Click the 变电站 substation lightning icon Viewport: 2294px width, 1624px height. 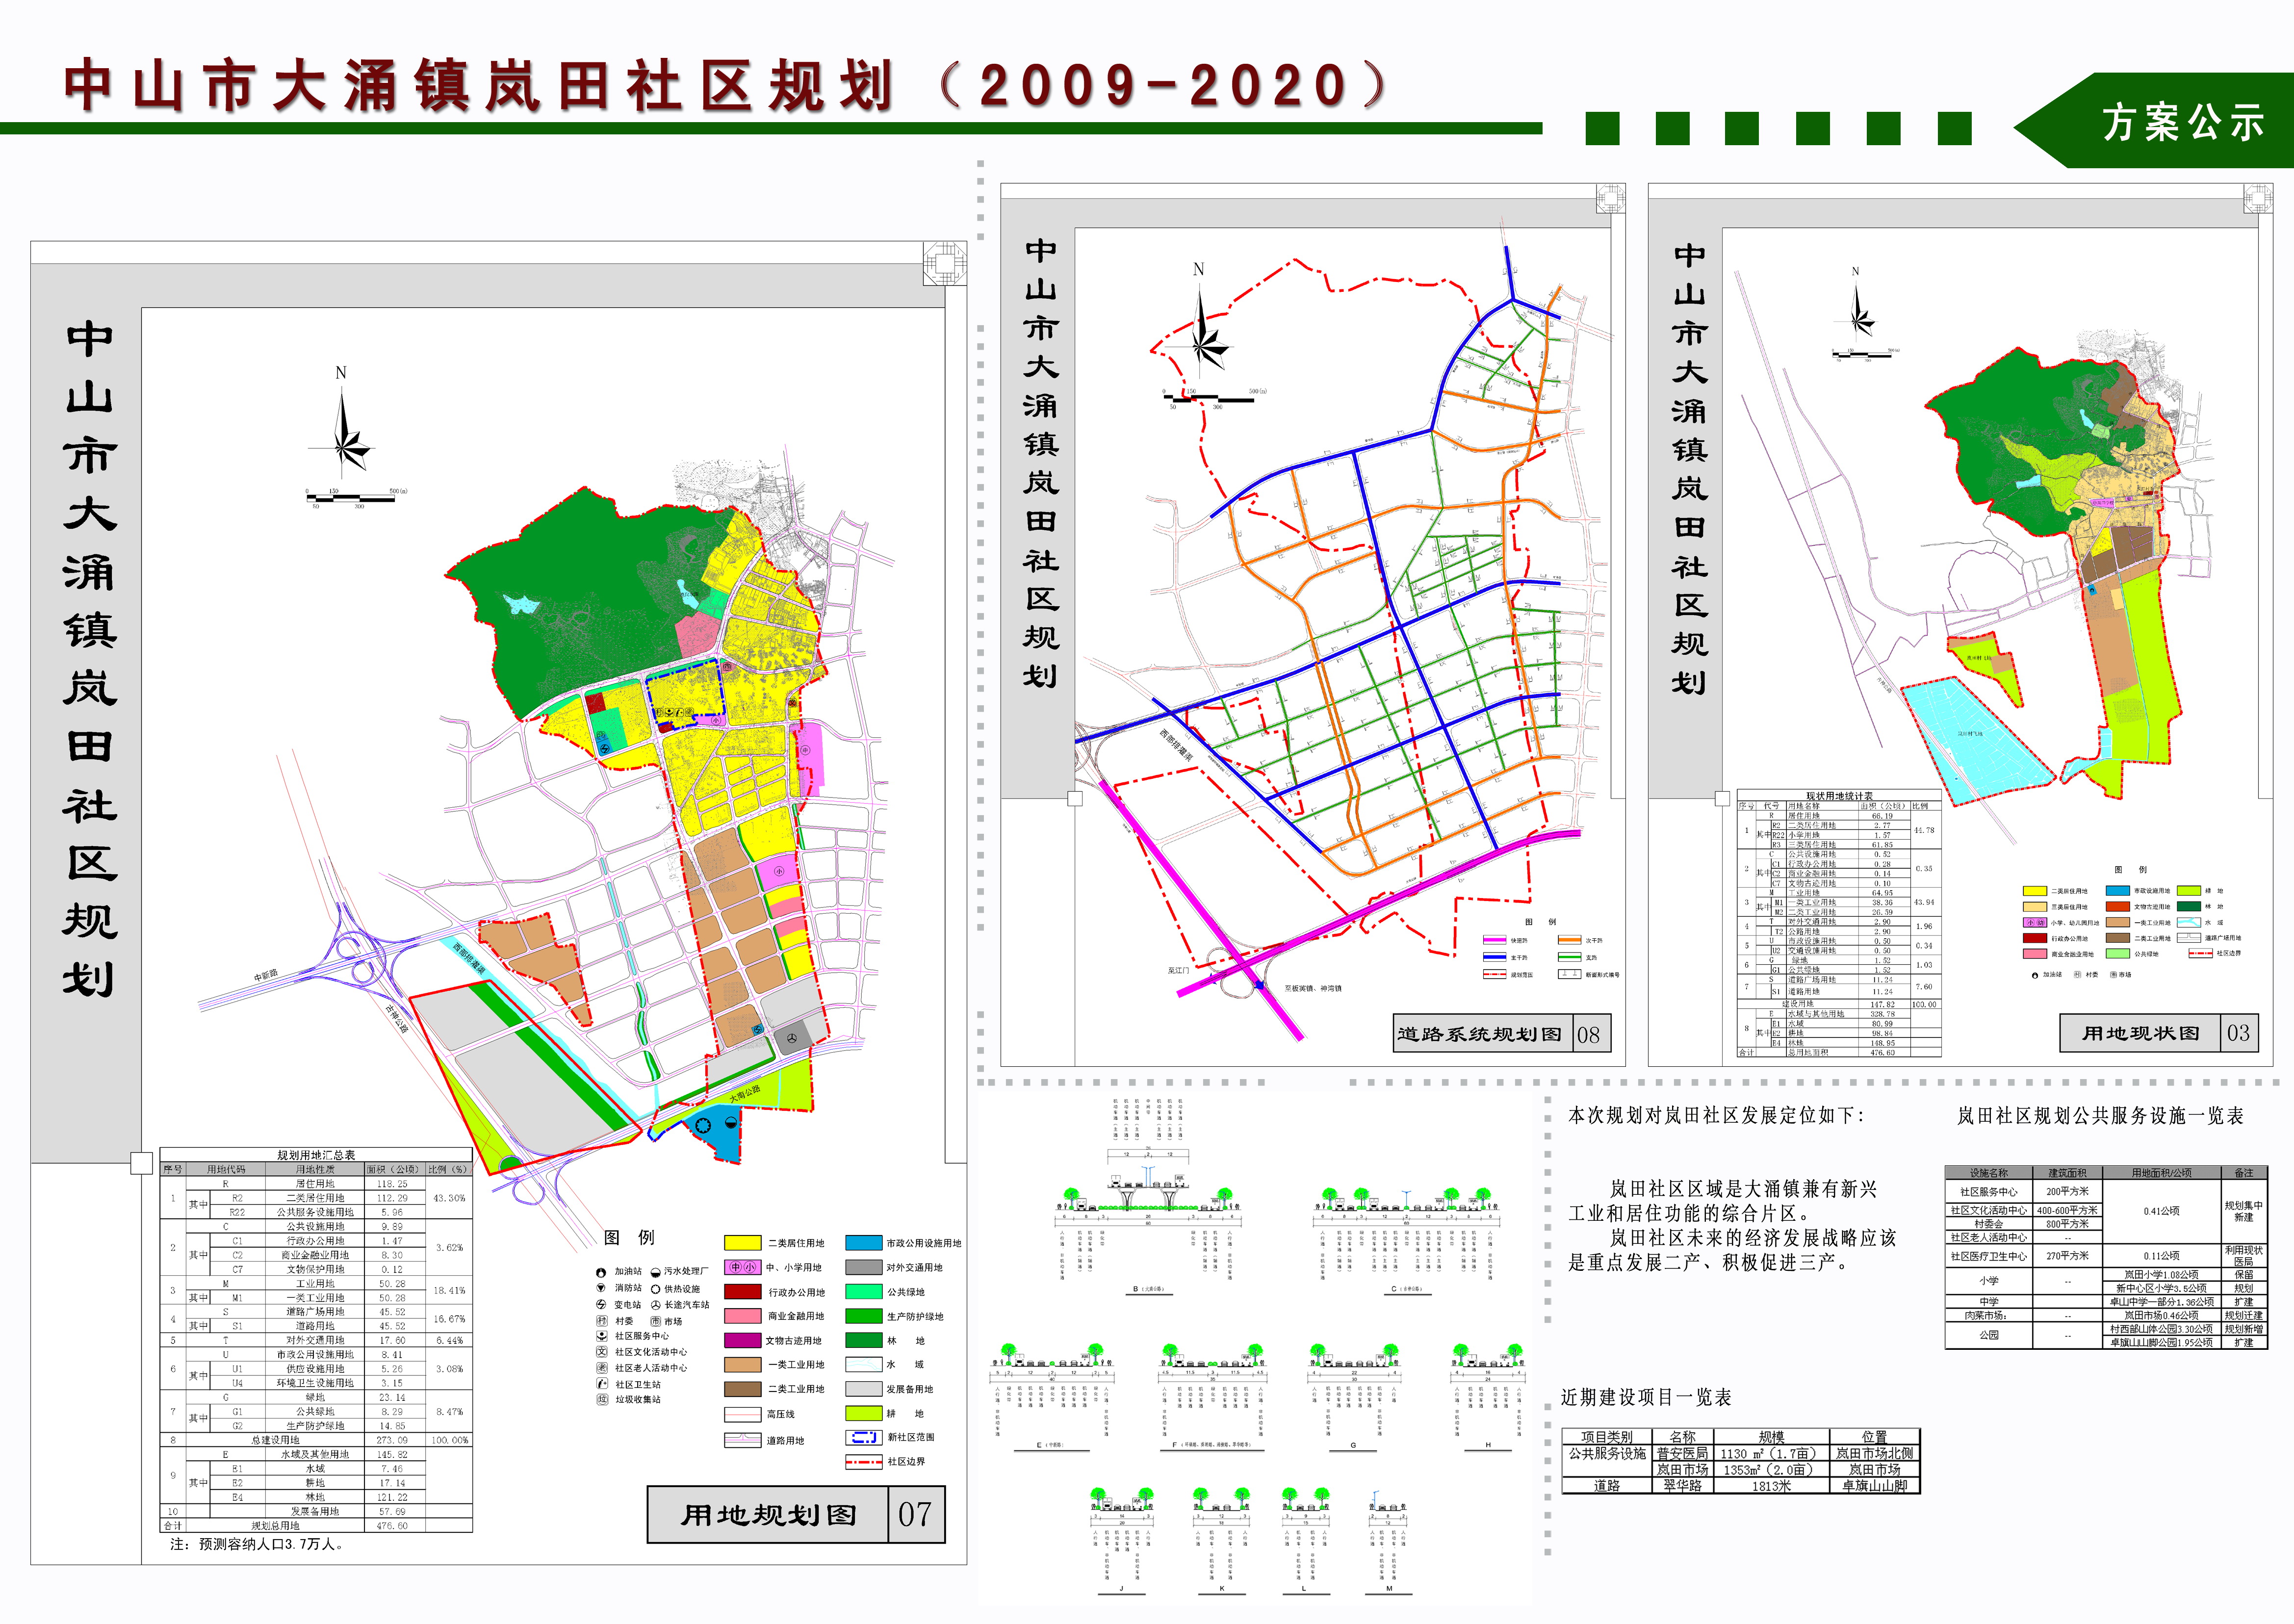[601, 1305]
